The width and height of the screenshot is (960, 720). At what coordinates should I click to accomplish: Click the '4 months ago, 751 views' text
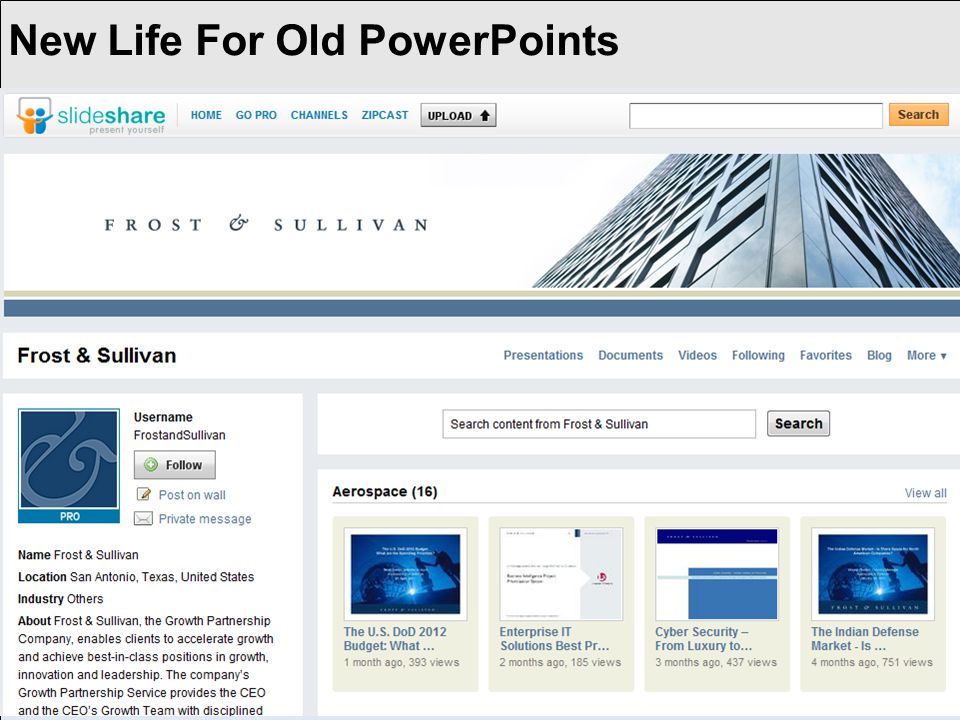click(x=872, y=662)
